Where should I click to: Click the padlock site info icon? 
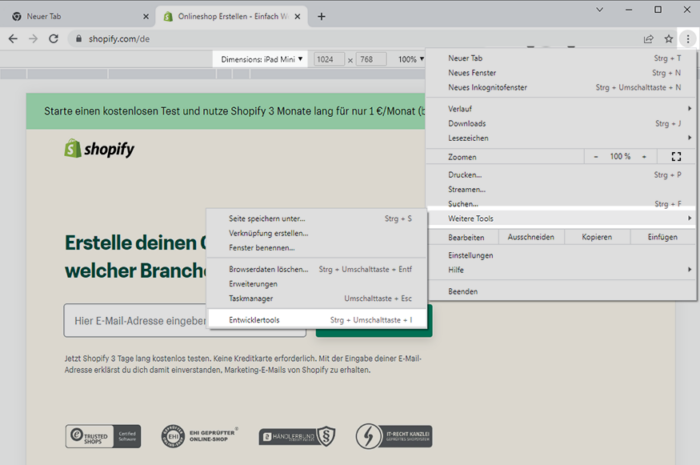(x=79, y=39)
